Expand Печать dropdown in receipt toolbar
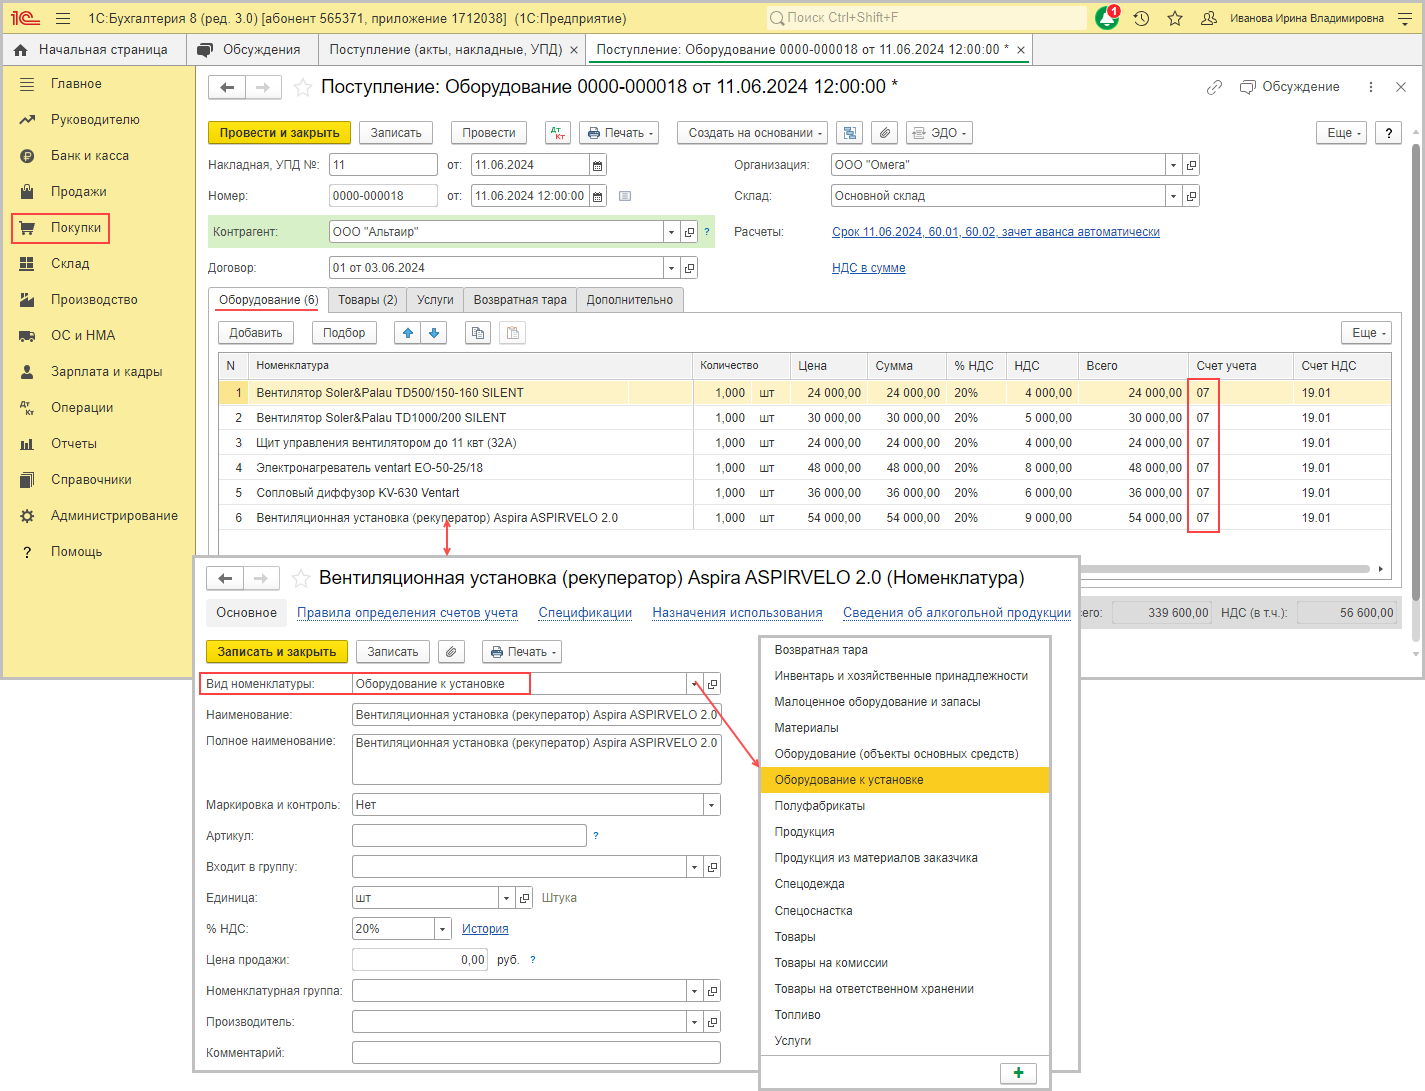 click(x=619, y=133)
